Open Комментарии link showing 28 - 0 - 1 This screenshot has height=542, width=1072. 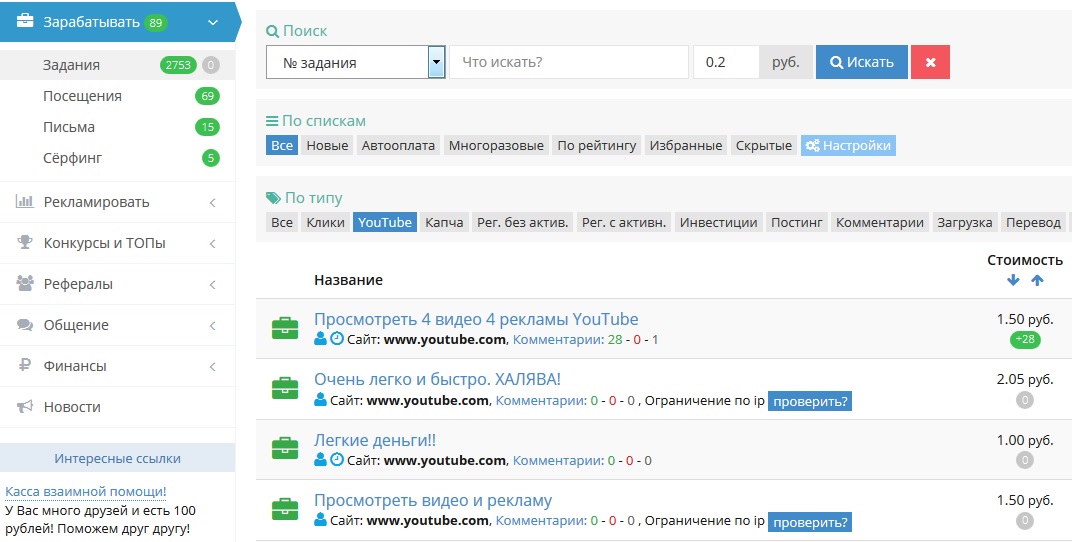[559, 339]
